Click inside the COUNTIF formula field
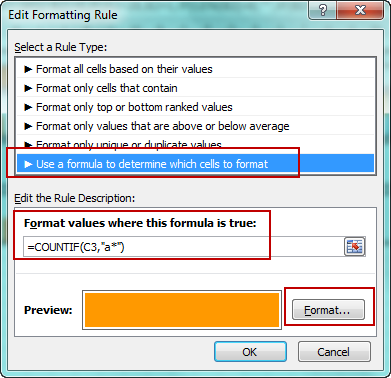 click(183, 247)
